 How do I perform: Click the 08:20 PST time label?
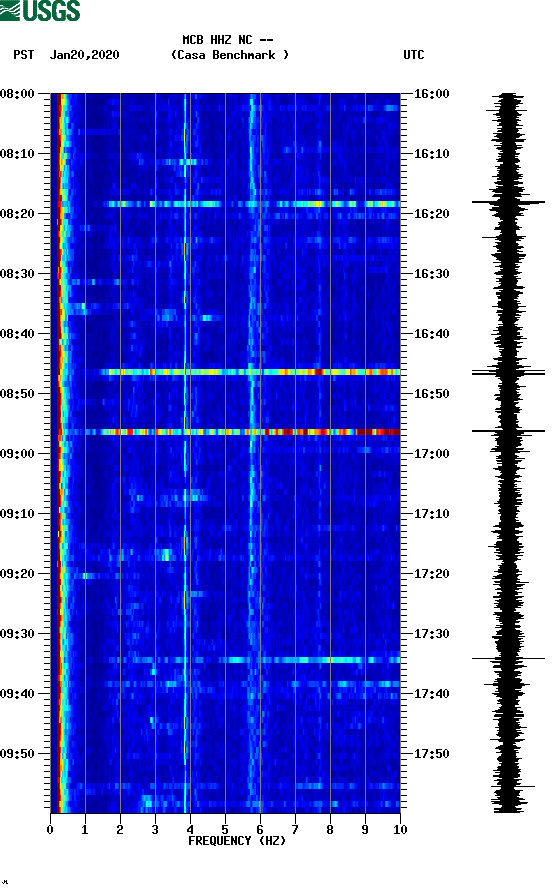[17, 214]
